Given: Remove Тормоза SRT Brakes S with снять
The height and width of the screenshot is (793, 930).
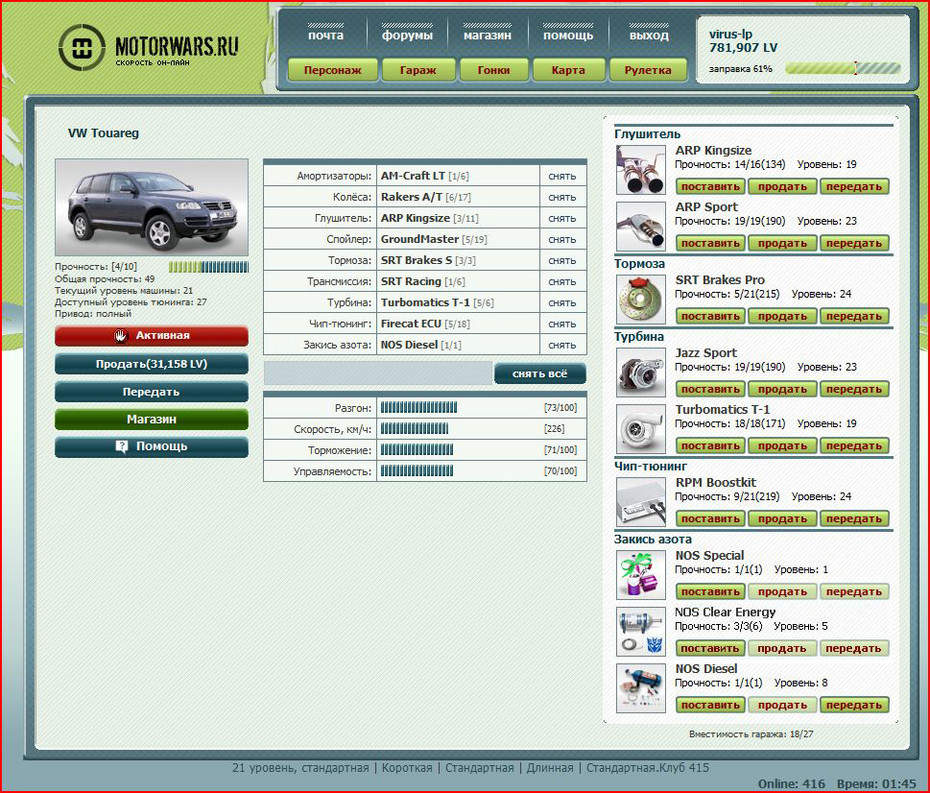Looking at the screenshot, I should pos(562,260).
